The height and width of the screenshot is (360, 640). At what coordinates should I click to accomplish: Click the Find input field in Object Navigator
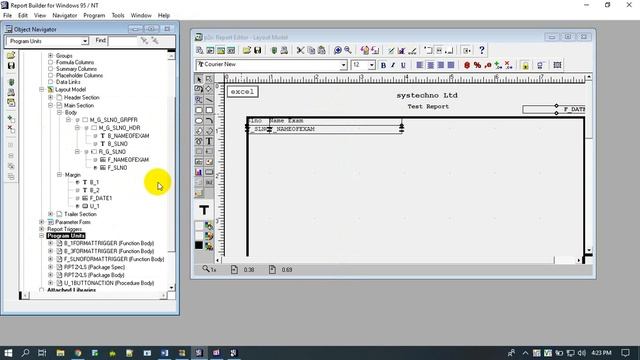tap(122, 41)
